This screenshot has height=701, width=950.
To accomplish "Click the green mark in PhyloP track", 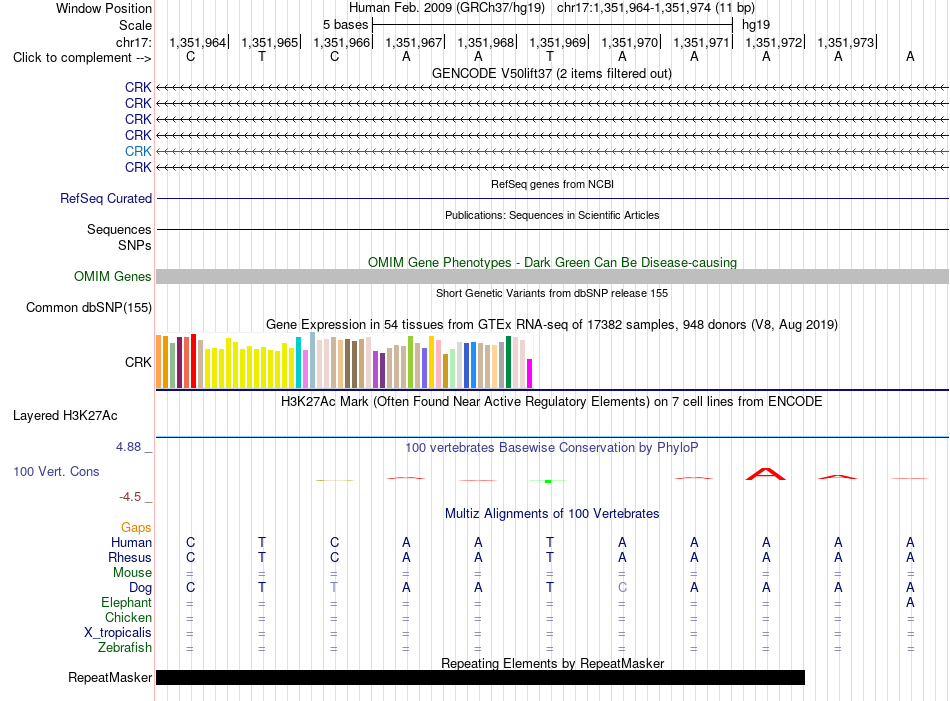I will coord(548,481).
